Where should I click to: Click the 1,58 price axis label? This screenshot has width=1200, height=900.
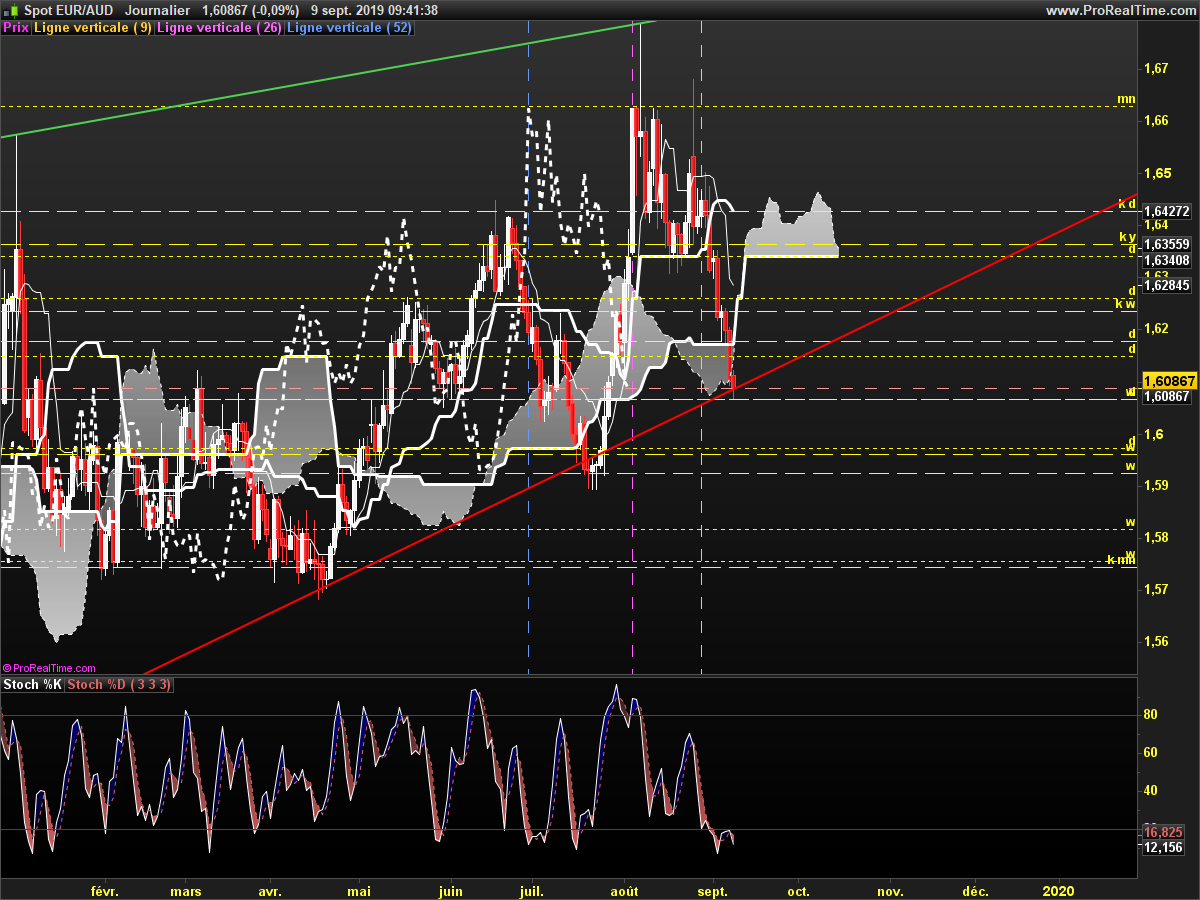[1156, 537]
